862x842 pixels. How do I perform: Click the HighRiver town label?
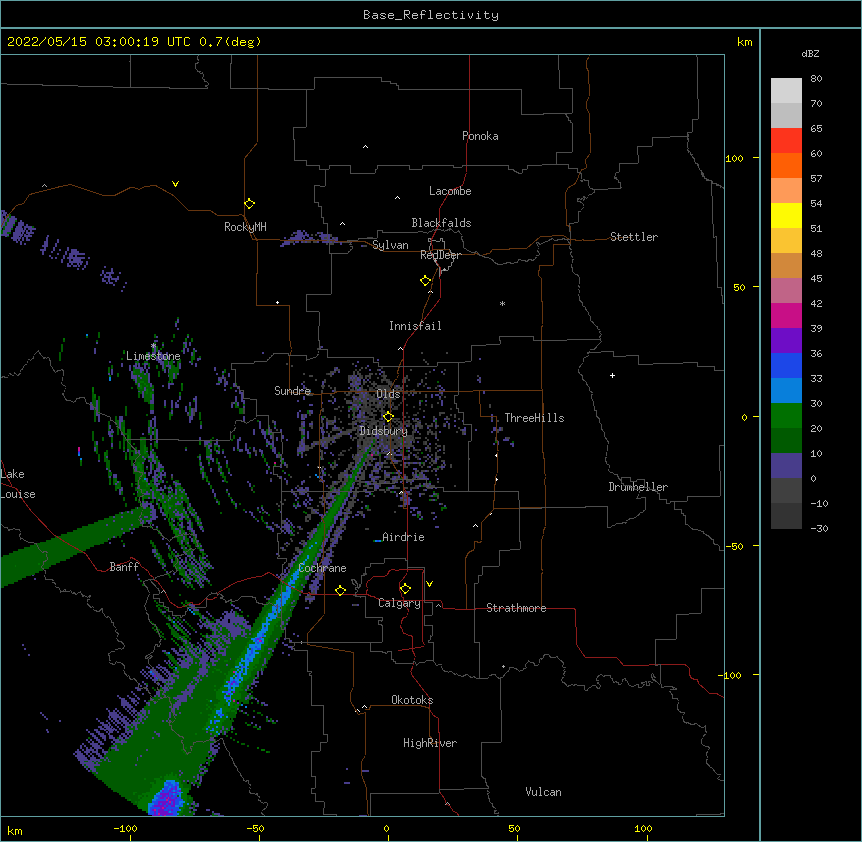(x=430, y=743)
